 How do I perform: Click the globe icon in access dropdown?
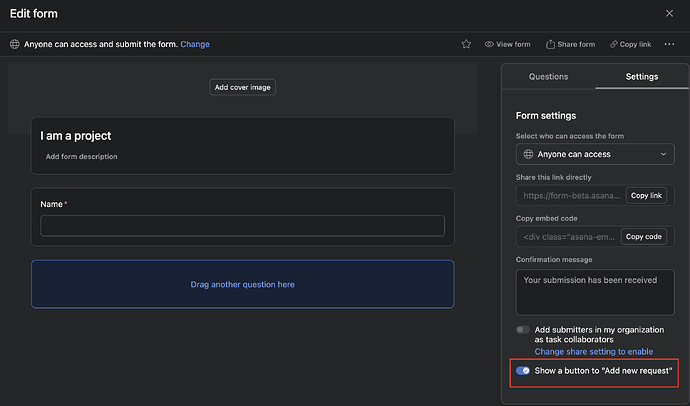click(x=527, y=154)
